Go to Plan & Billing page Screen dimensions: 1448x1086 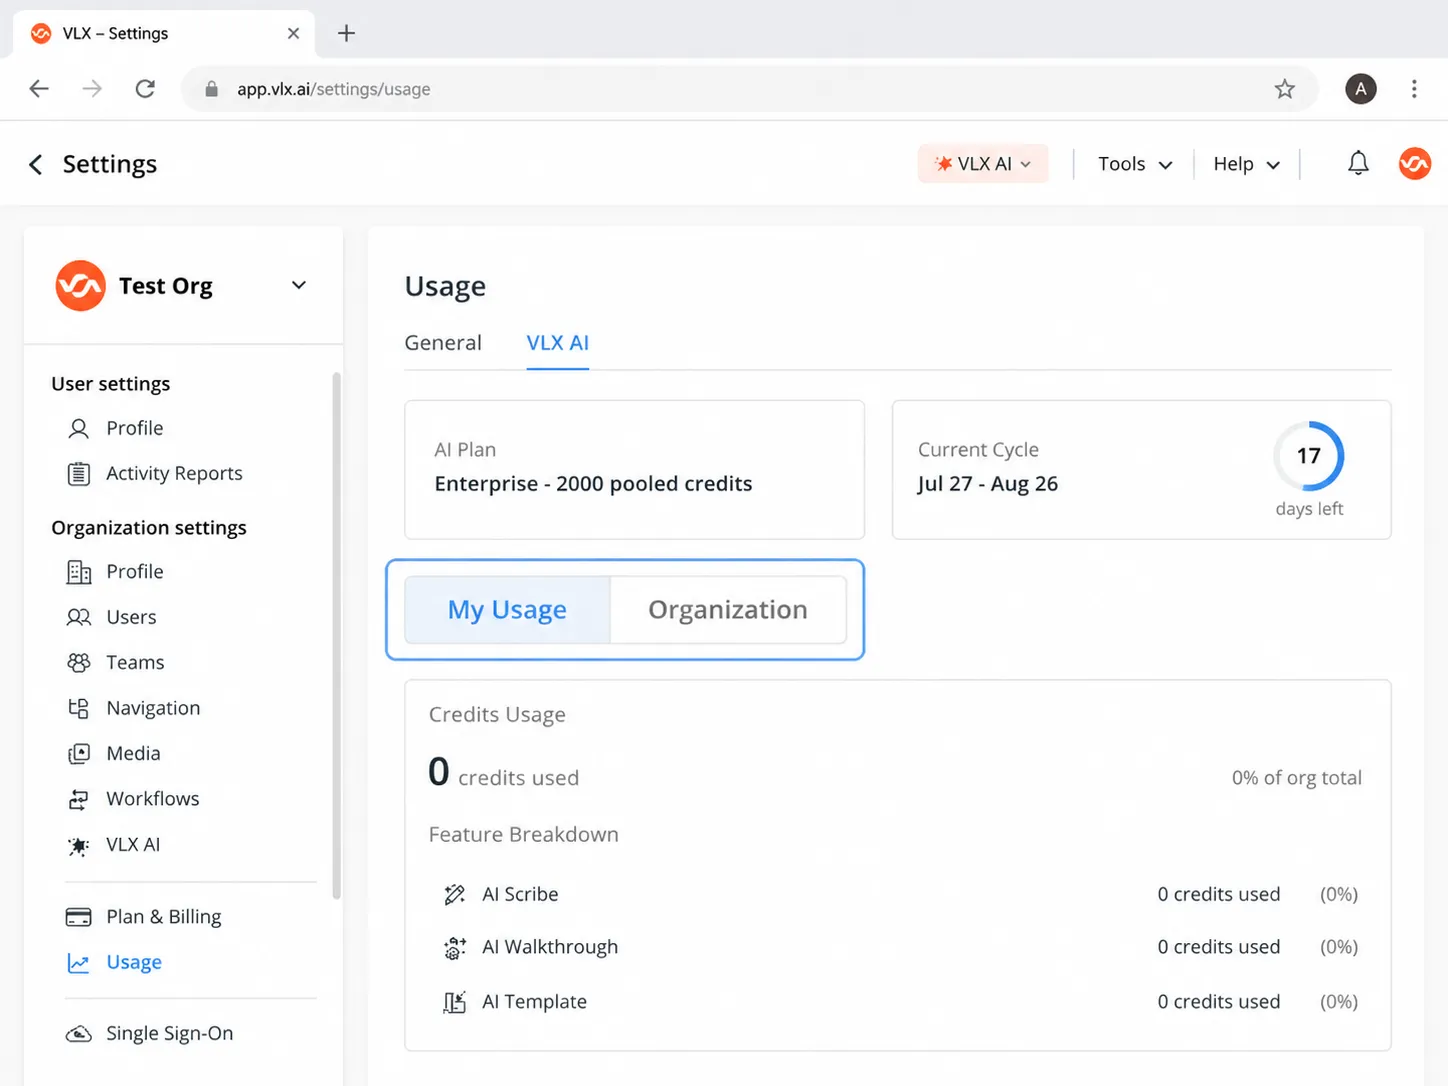(x=164, y=917)
